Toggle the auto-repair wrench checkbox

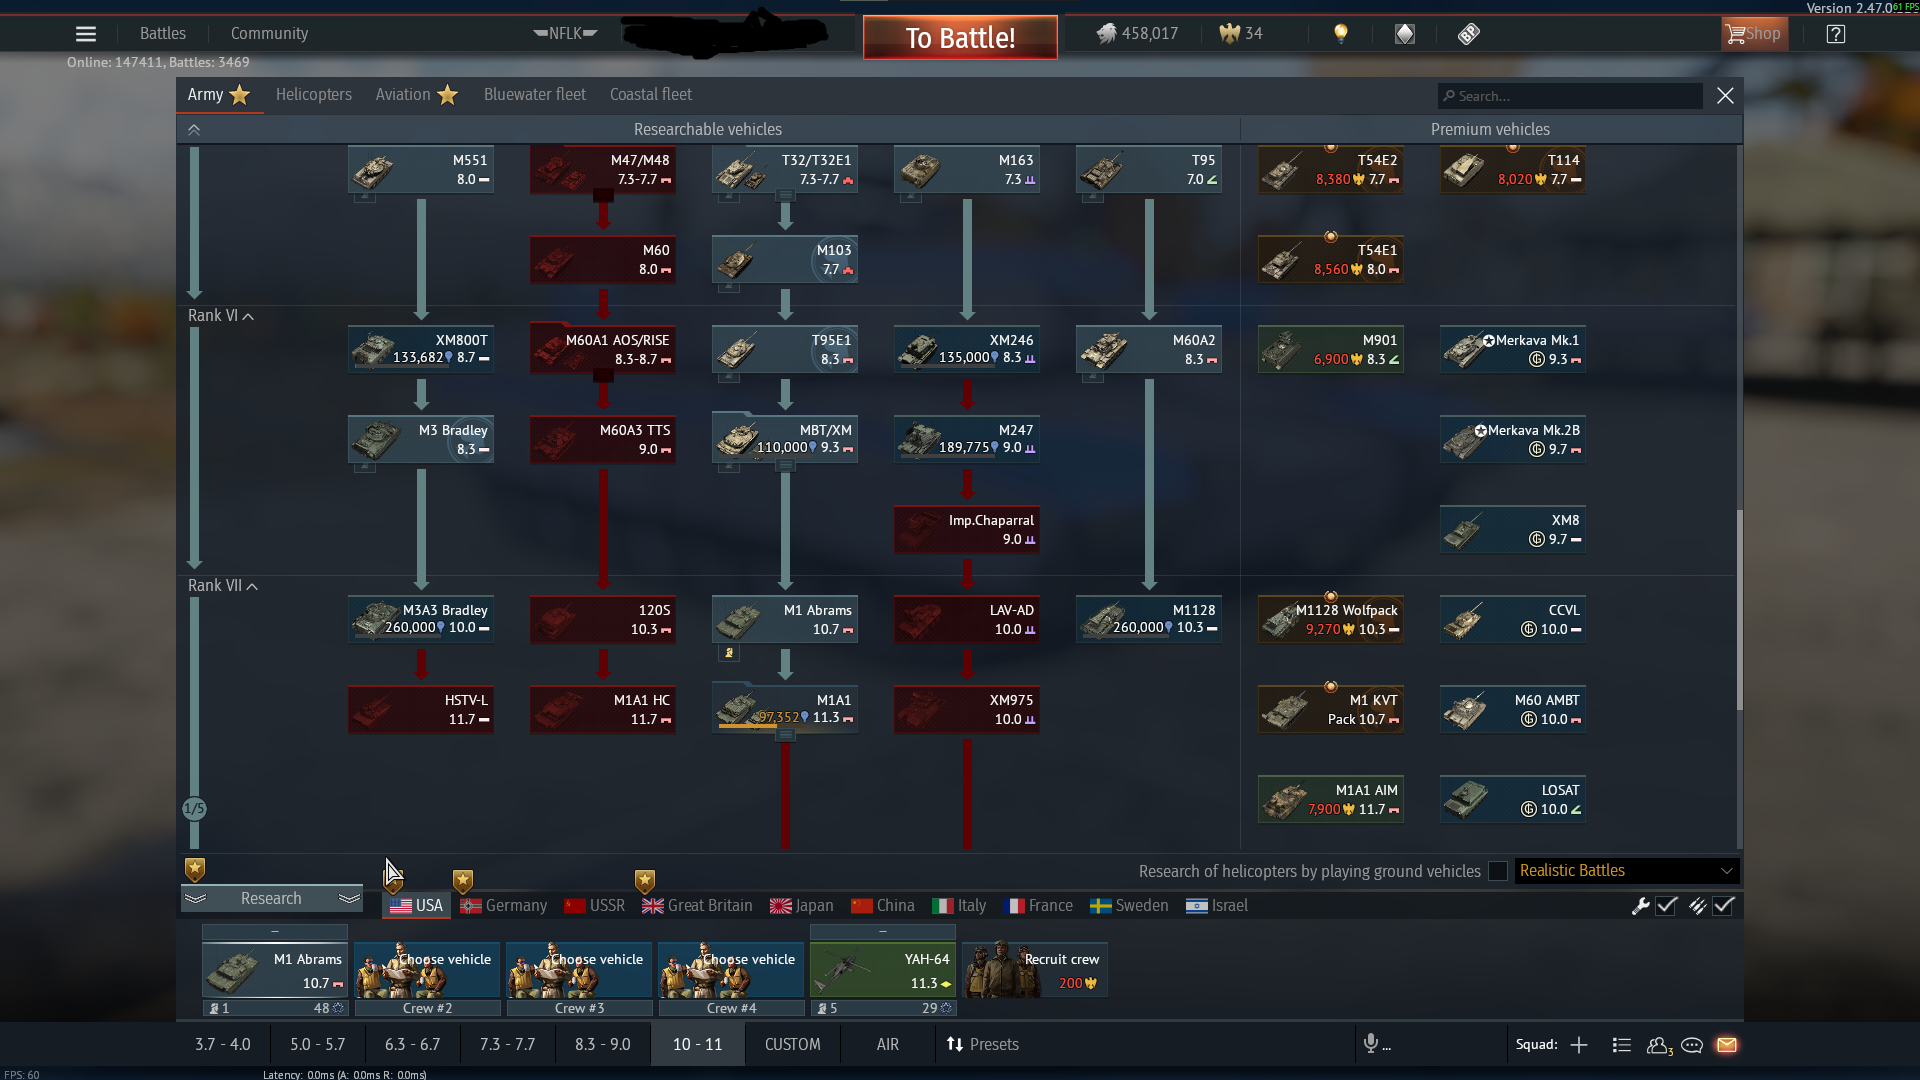(x=1666, y=906)
